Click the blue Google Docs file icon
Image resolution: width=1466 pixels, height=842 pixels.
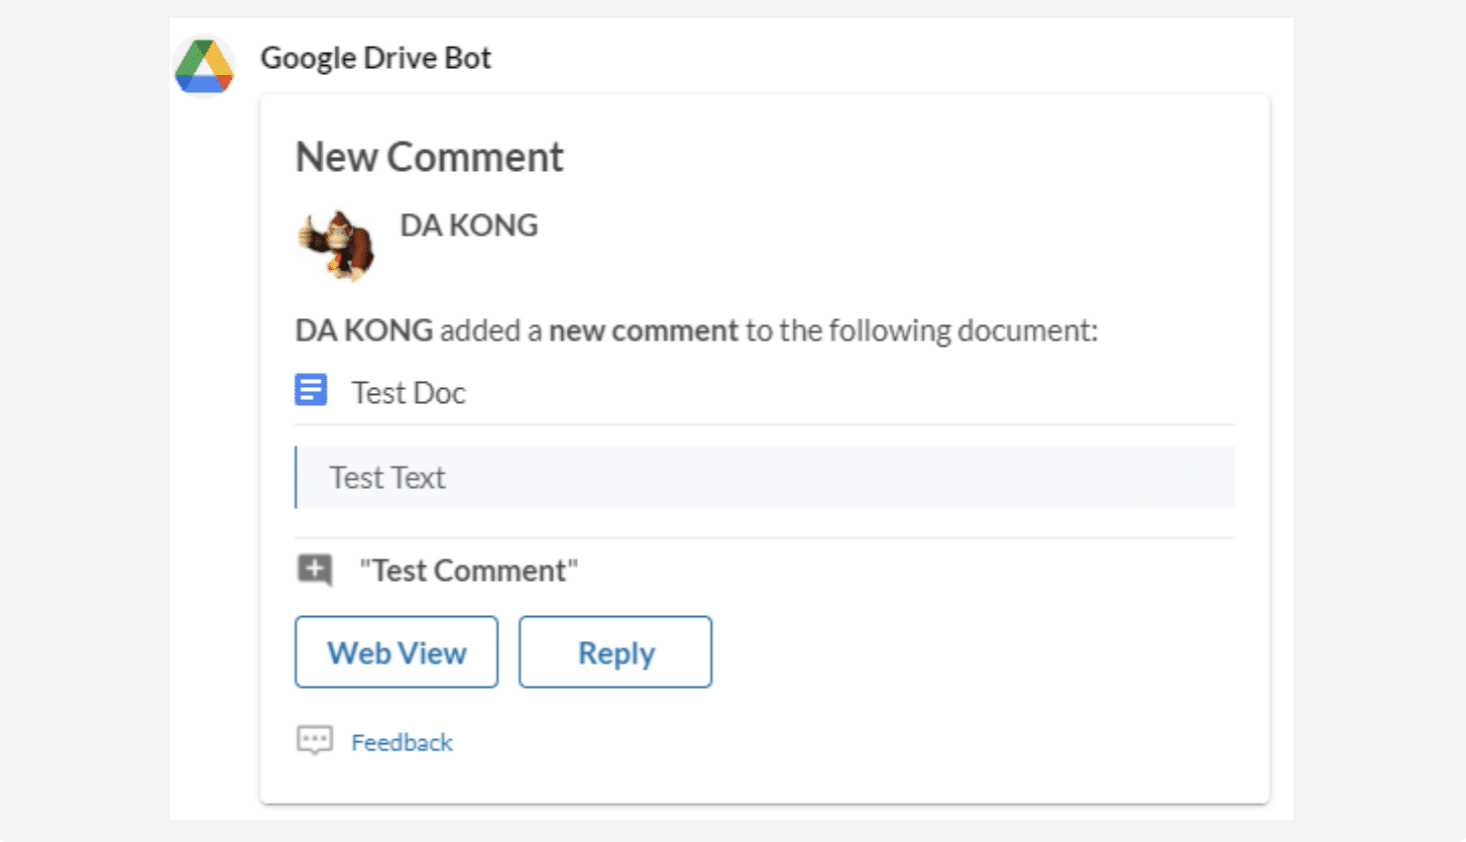point(311,390)
